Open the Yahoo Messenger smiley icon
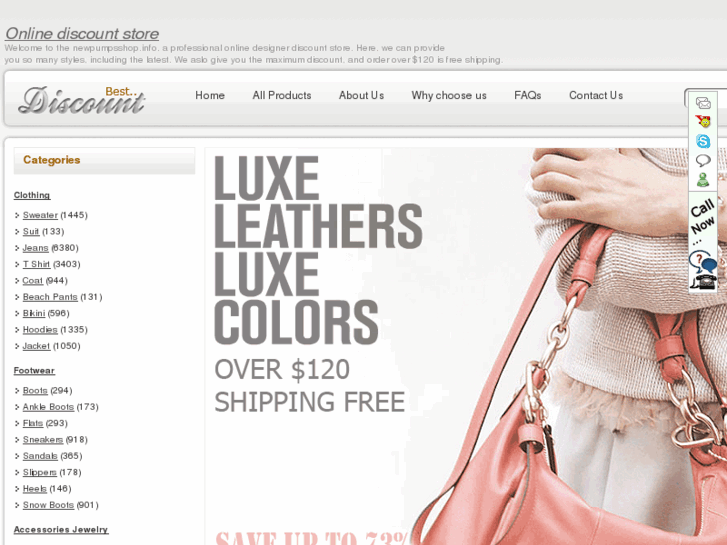Image resolution: width=727 pixels, height=545 pixels. pos(703,122)
